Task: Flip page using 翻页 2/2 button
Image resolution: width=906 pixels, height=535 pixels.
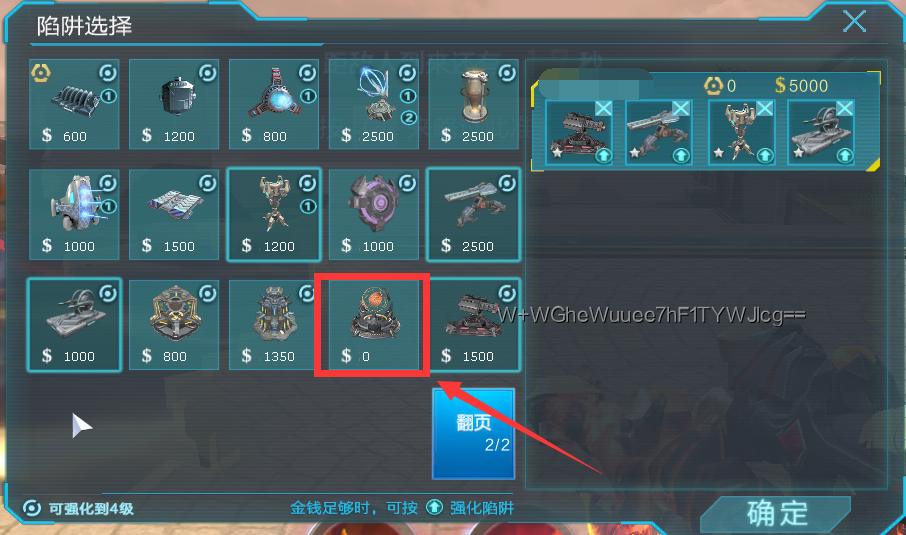Action: 473,434
